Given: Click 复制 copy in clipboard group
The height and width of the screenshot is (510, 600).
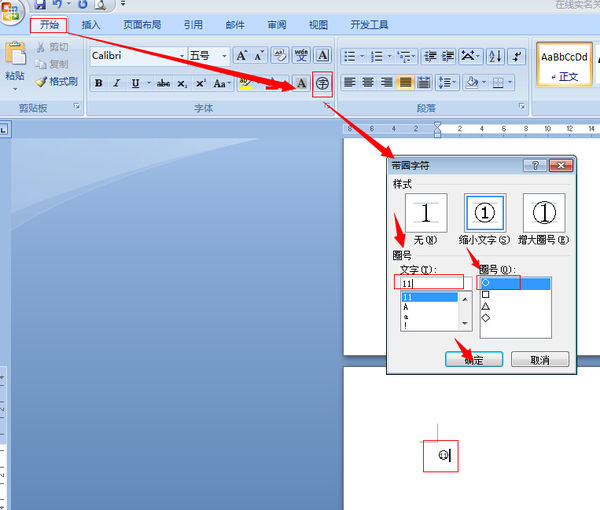Looking at the screenshot, I should (53, 64).
